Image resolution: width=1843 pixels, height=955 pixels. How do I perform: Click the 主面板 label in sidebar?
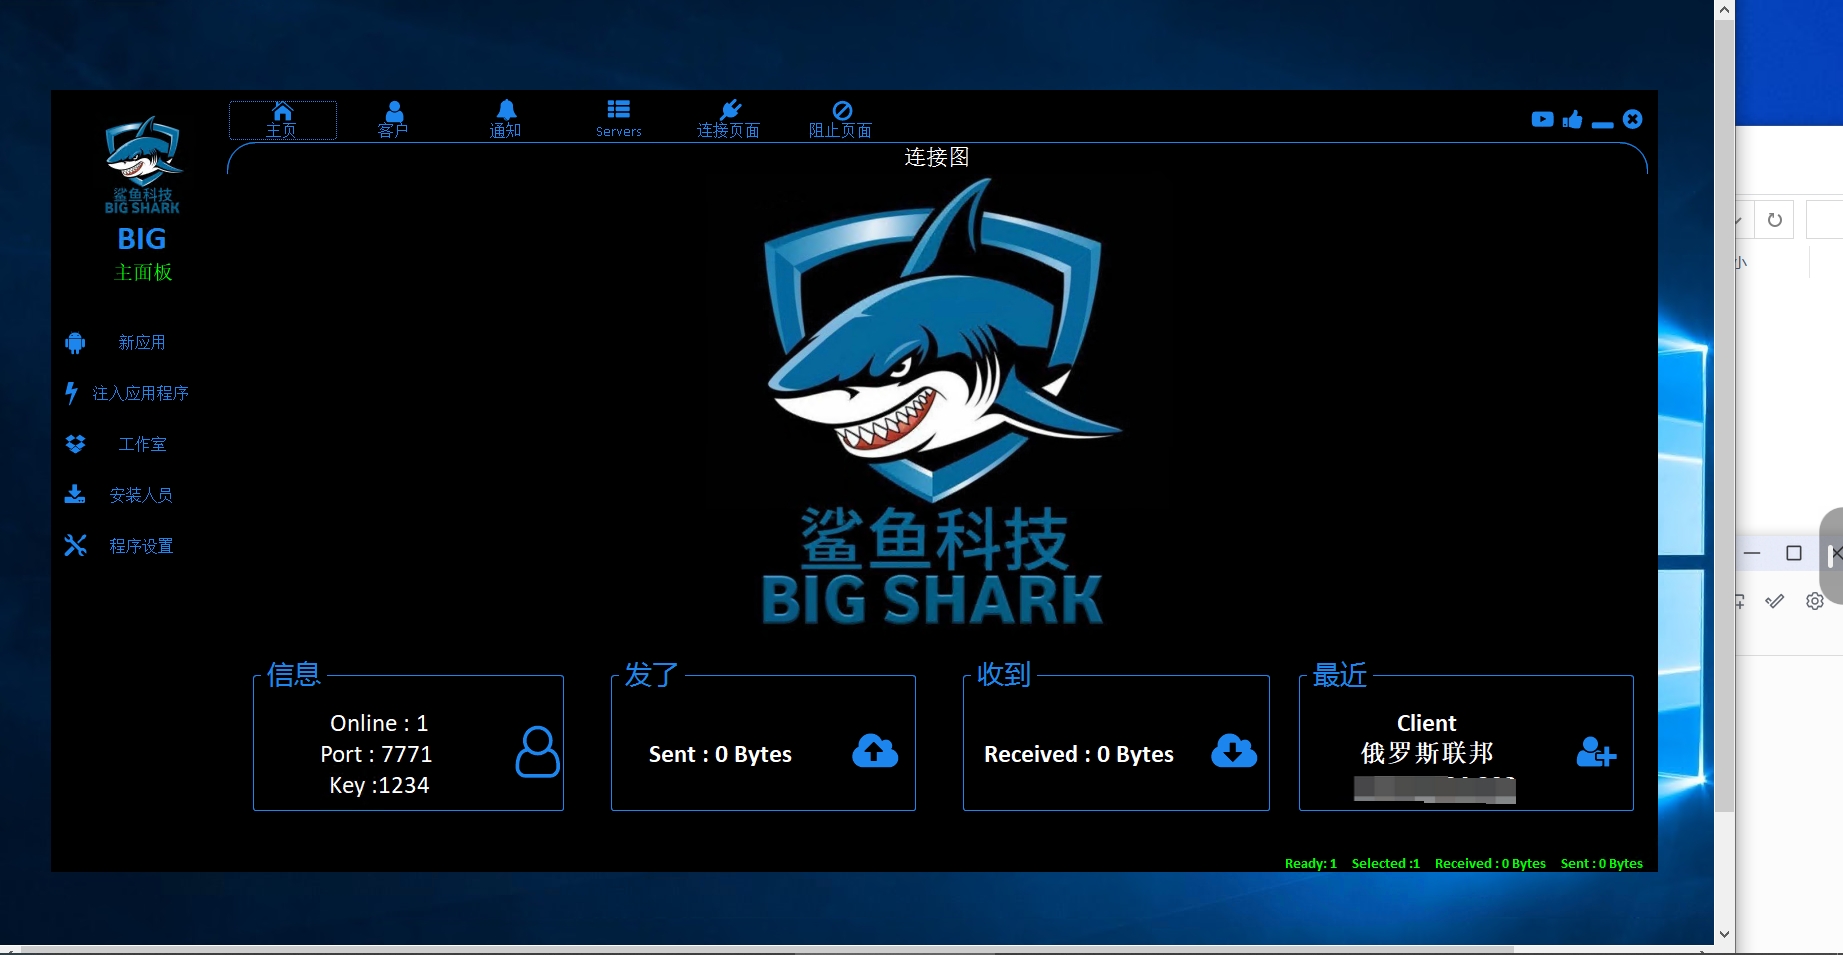pyautogui.click(x=143, y=272)
